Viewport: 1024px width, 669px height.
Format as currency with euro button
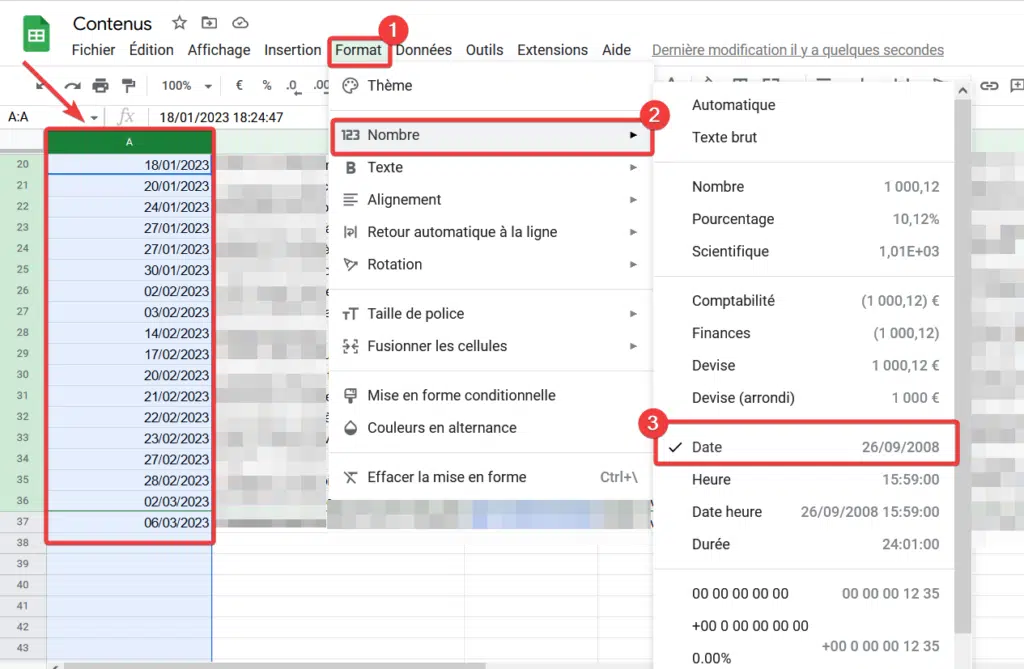click(239, 86)
